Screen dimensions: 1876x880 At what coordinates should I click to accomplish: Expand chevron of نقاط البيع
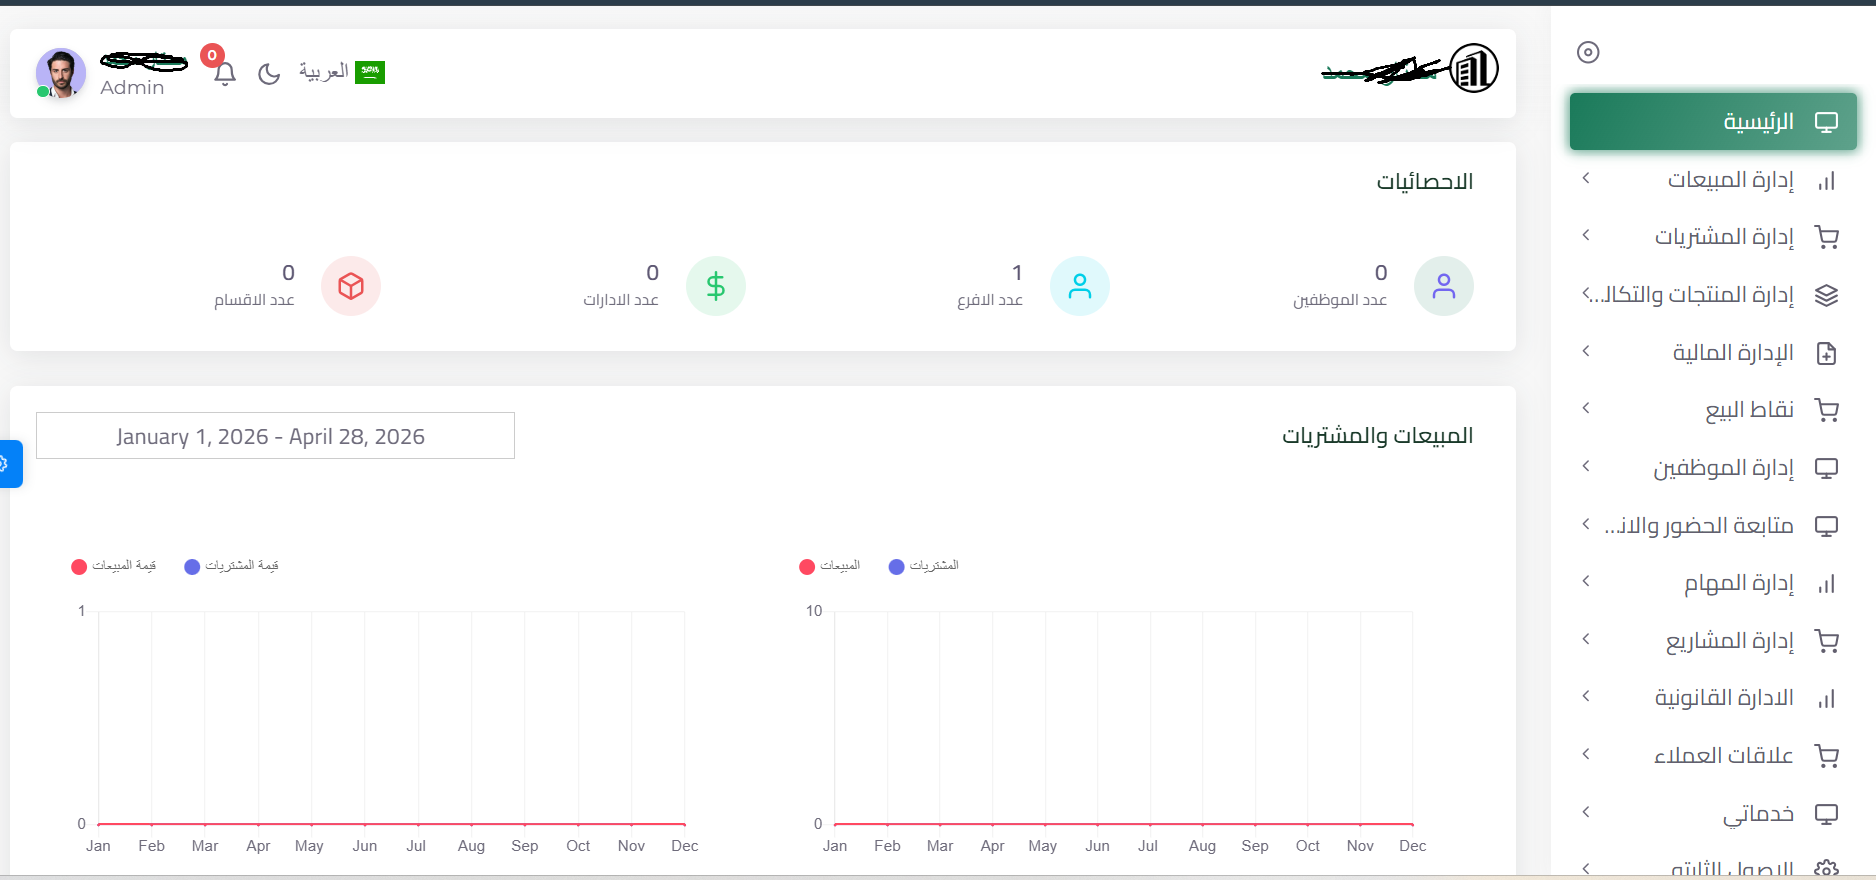click(1586, 408)
